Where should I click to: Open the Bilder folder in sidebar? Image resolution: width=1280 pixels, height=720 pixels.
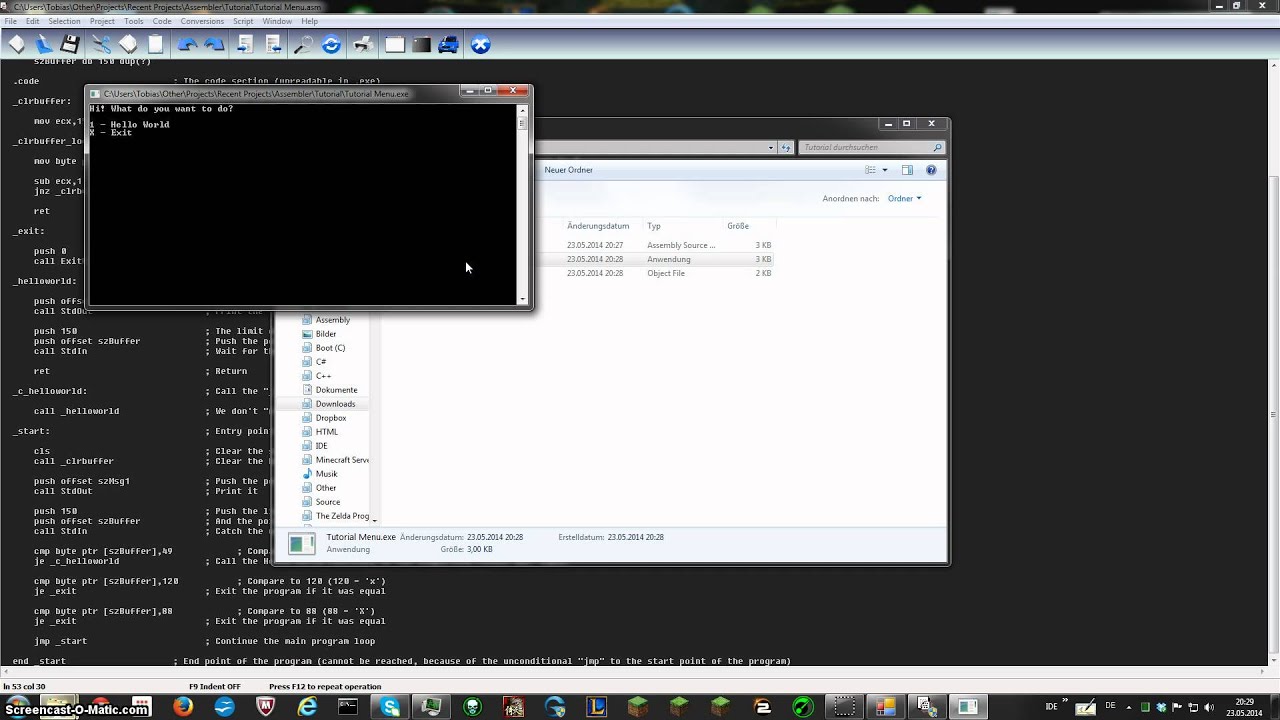coord(326,334)
